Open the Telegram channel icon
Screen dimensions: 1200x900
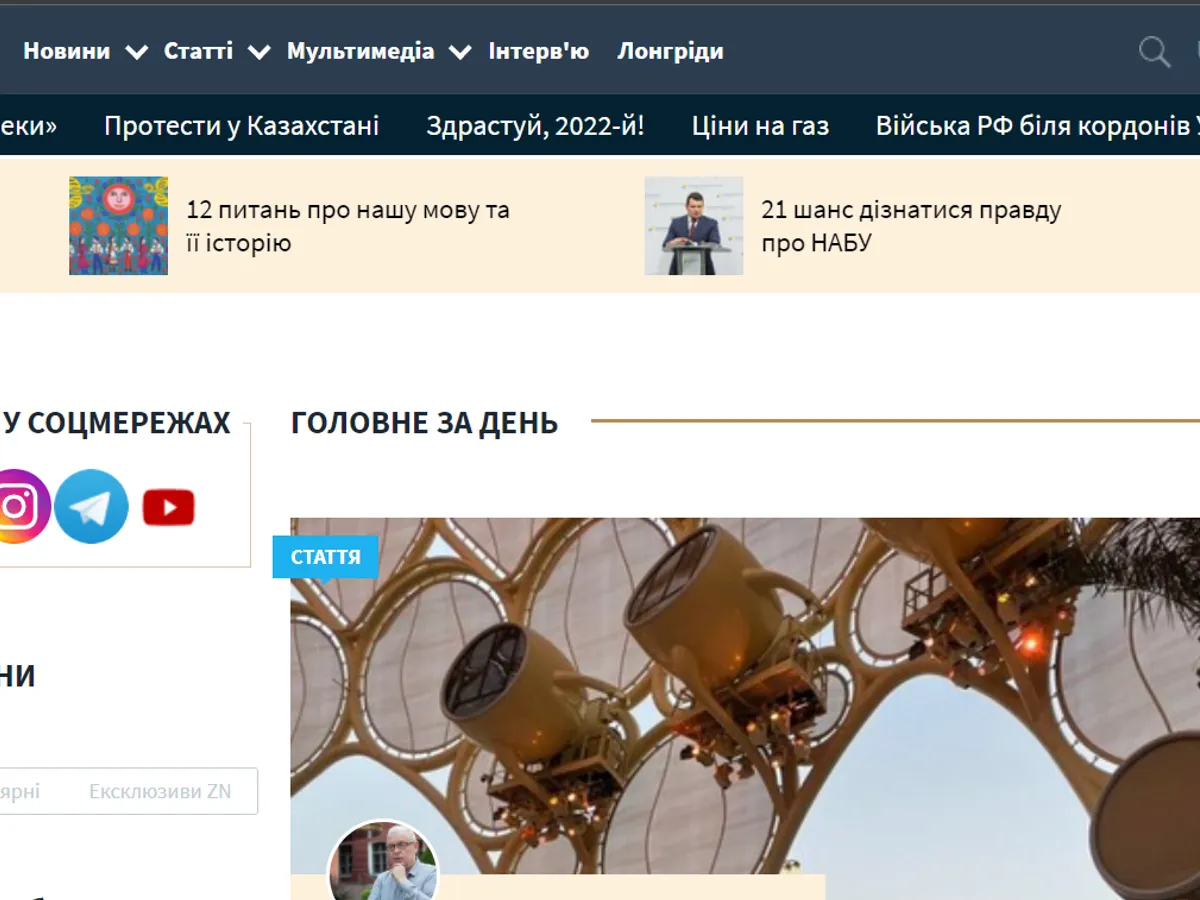click(x=91, y=507)
